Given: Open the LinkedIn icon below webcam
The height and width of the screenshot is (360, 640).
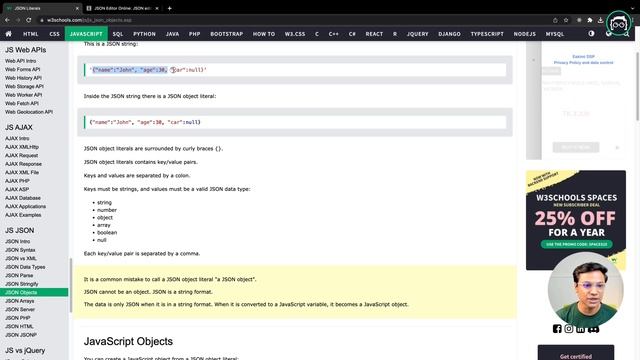Looking at the screenshot, I should 580,329.
